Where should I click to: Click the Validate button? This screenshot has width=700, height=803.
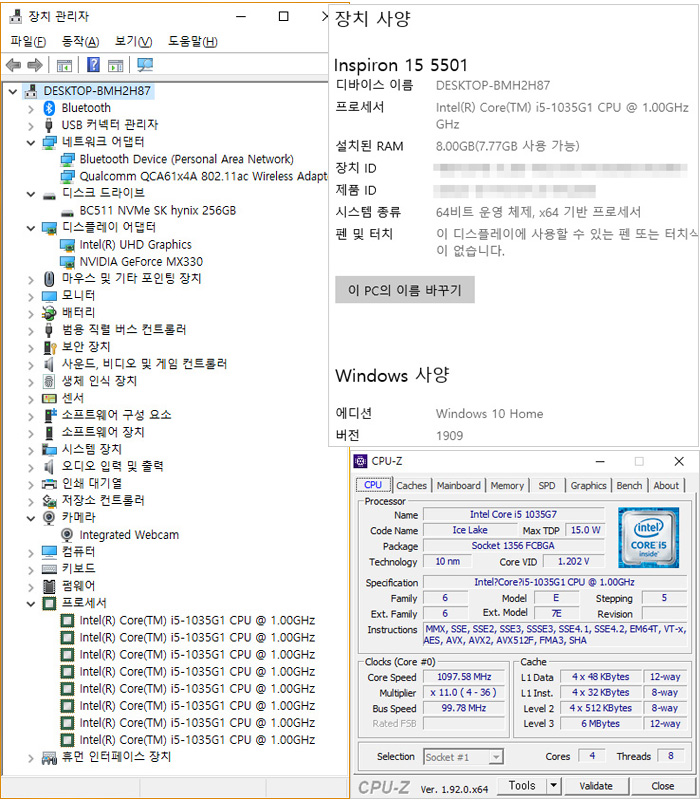pos(596,786)
